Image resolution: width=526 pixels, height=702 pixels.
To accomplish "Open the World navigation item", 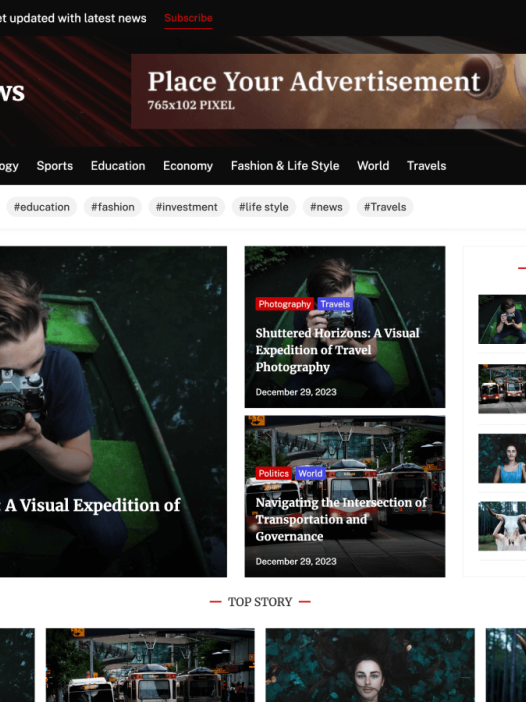I will (x=373, y=166).
